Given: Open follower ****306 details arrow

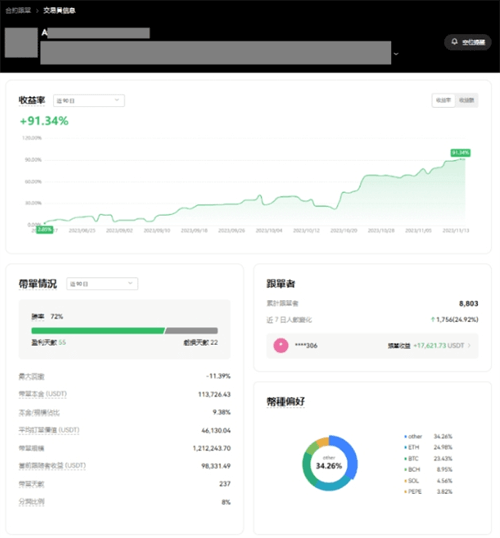Looking at the screenshot, I should click(469, 346).
